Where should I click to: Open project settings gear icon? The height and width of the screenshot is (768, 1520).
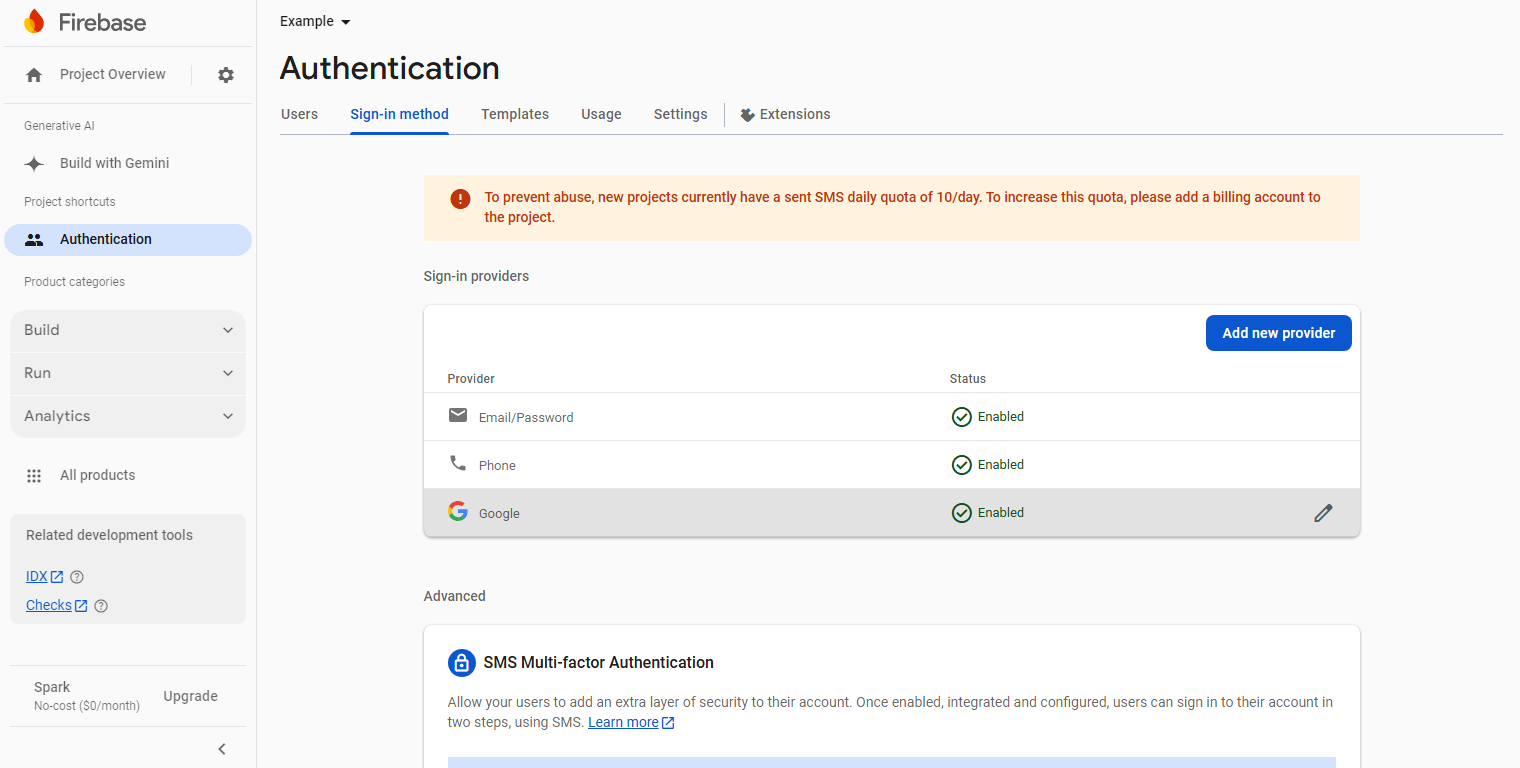[x=226, y=75]
